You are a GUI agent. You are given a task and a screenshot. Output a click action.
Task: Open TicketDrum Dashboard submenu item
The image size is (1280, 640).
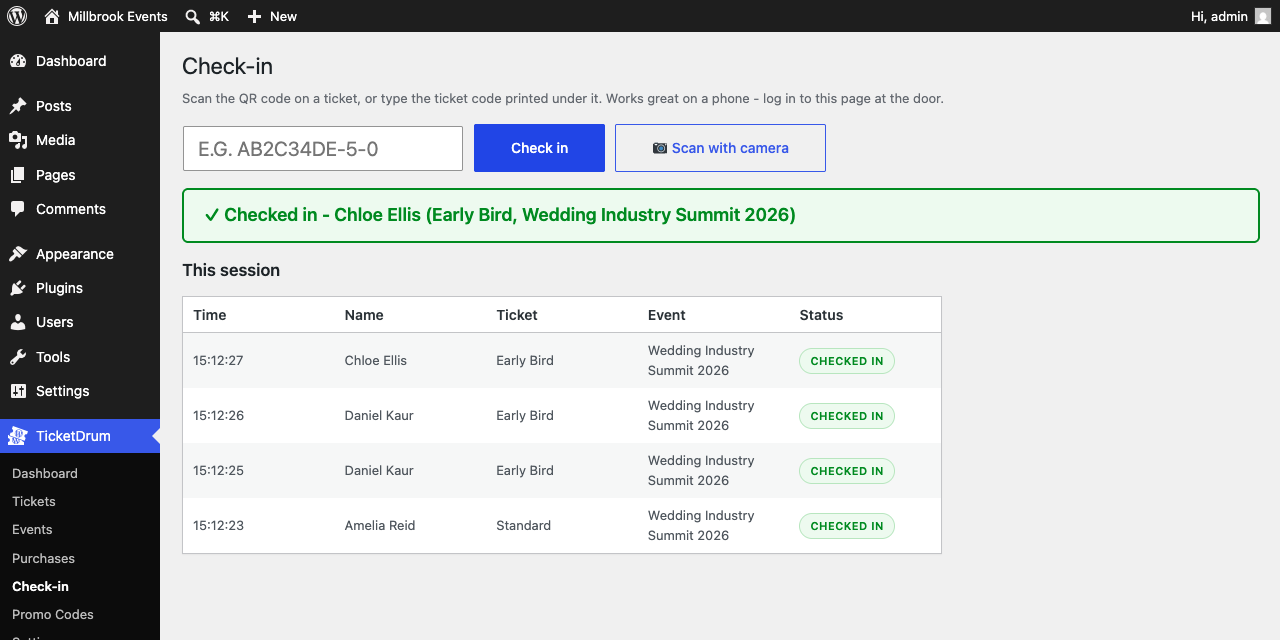(x=45, y=473)
